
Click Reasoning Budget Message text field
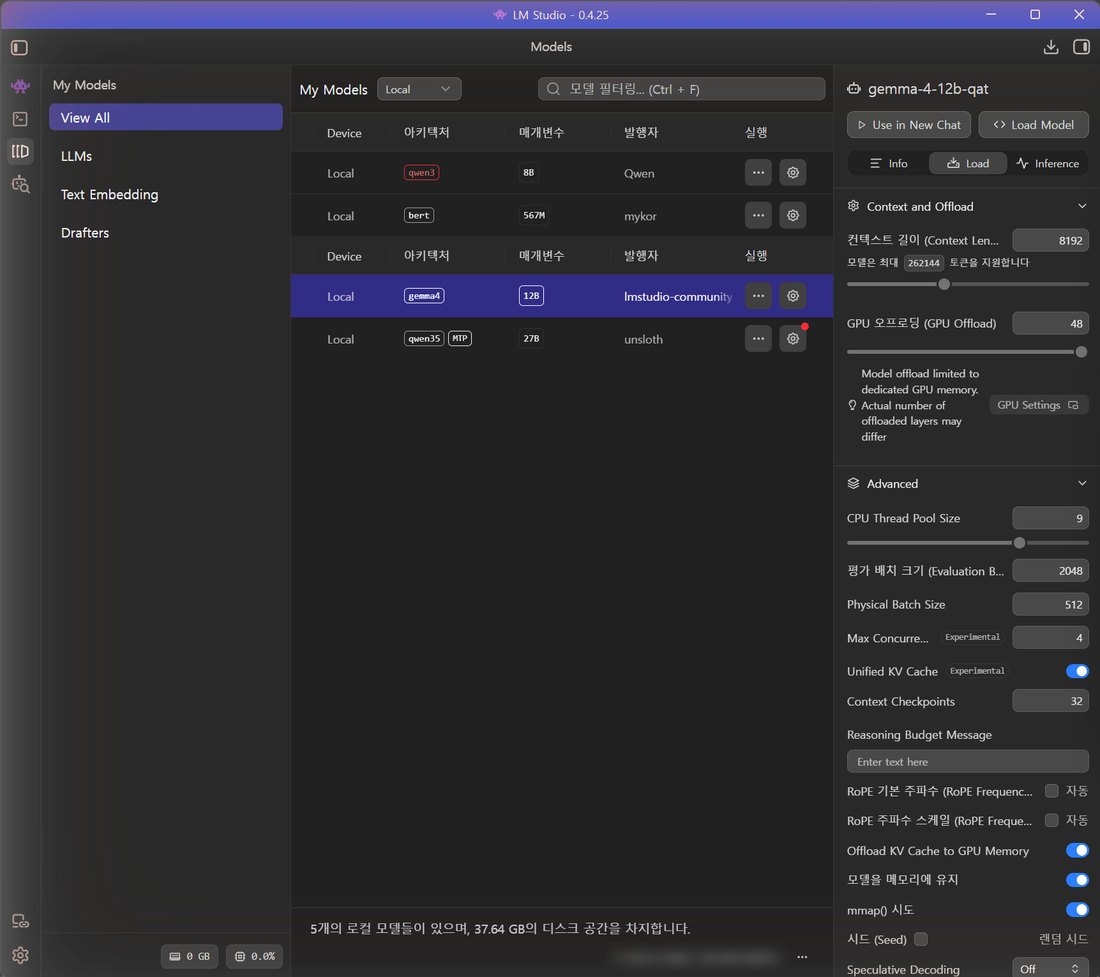click(967, 762)
